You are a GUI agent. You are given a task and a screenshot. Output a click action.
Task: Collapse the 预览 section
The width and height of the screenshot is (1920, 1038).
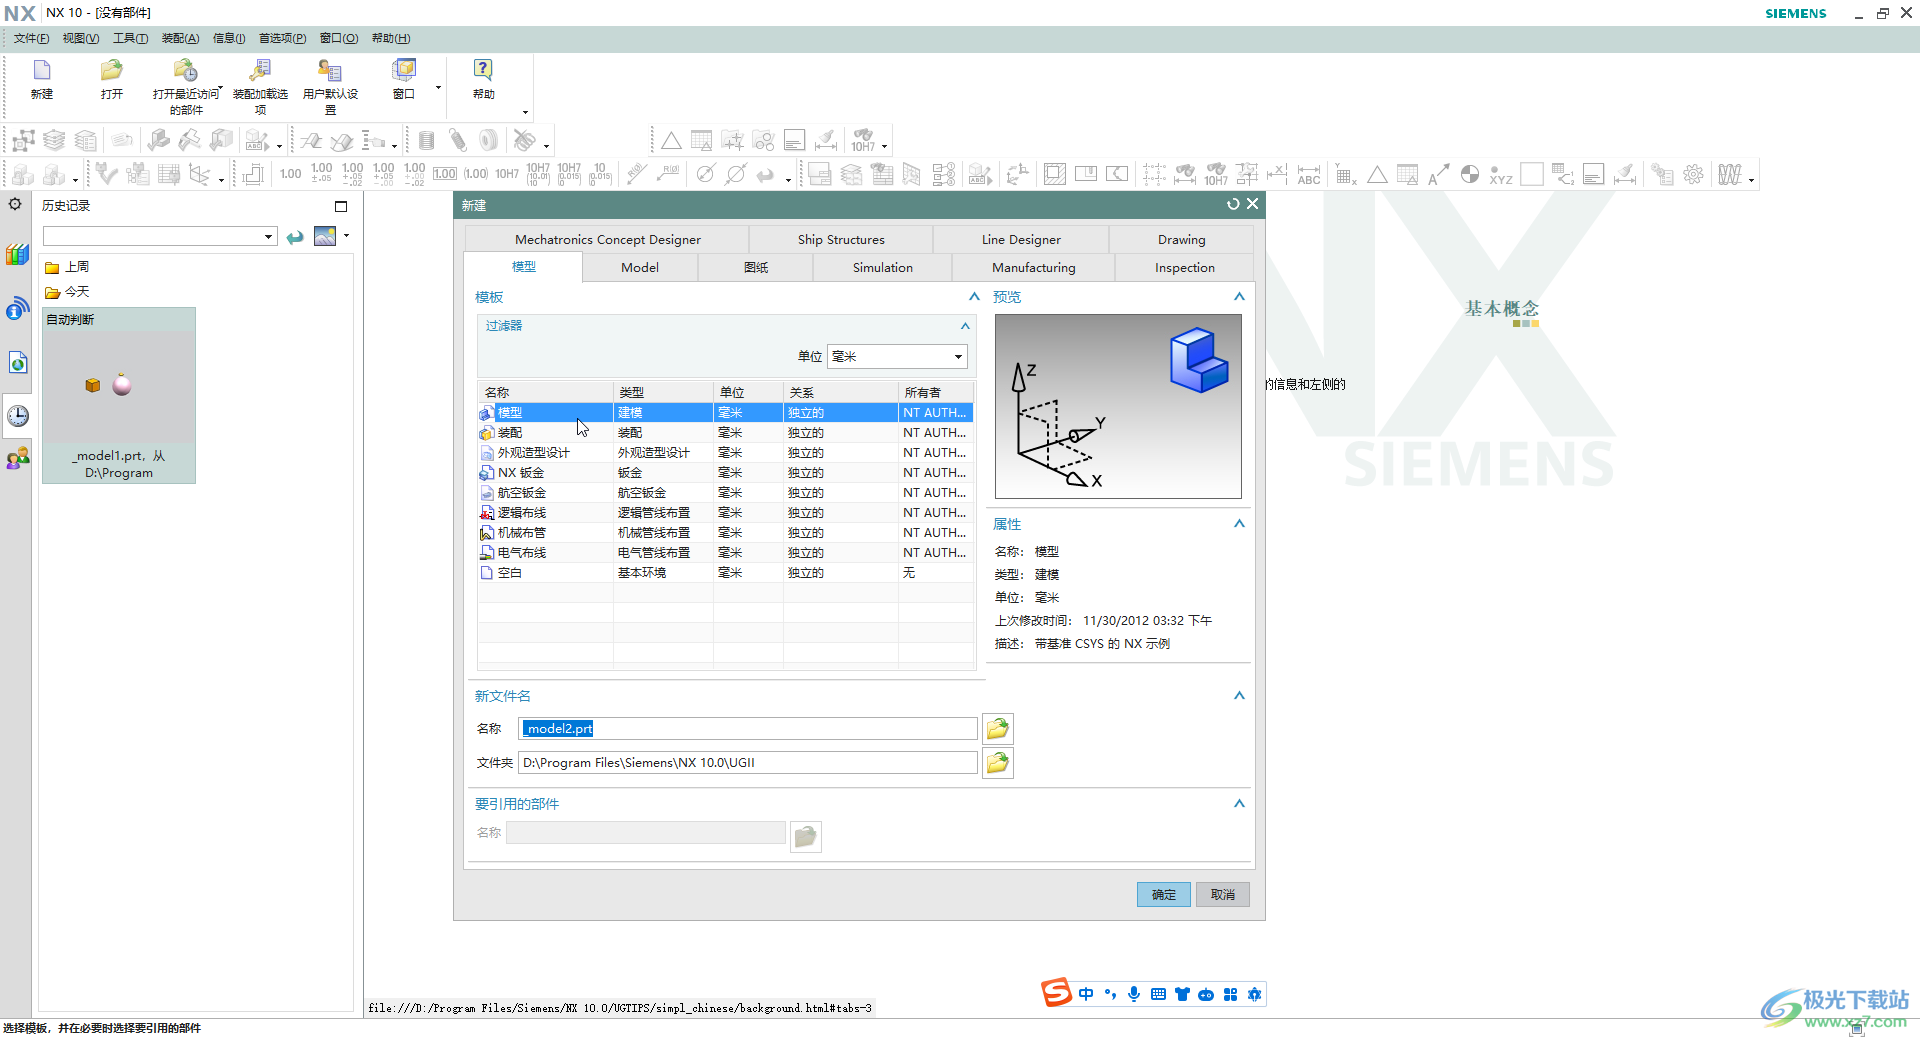coord(1239,297)
